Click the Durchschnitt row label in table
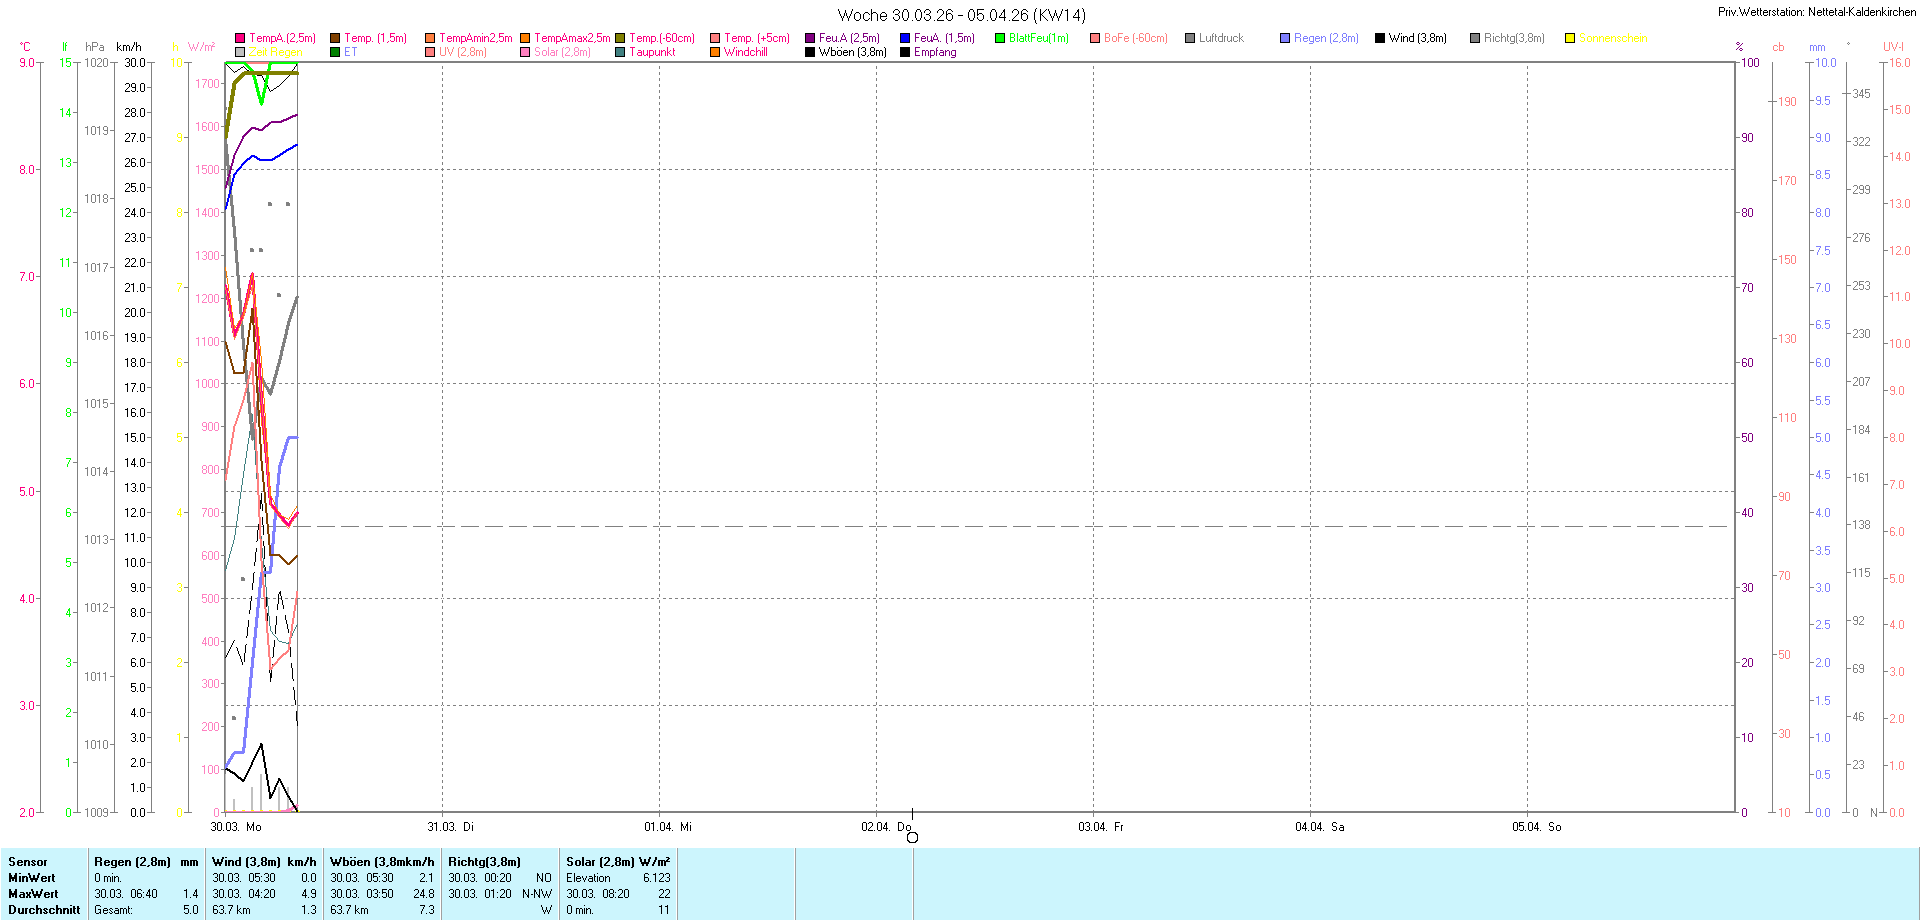 (x=44, y=910)
